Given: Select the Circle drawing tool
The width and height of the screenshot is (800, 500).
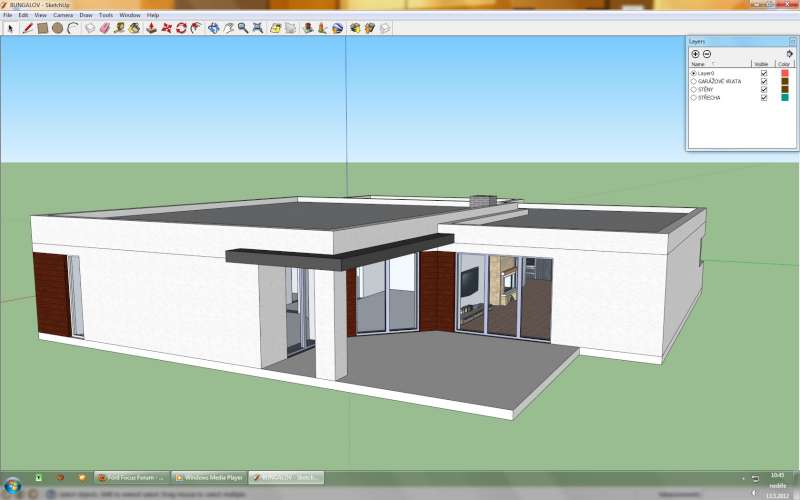Looking at the screenshot, I should coord(58,28).
